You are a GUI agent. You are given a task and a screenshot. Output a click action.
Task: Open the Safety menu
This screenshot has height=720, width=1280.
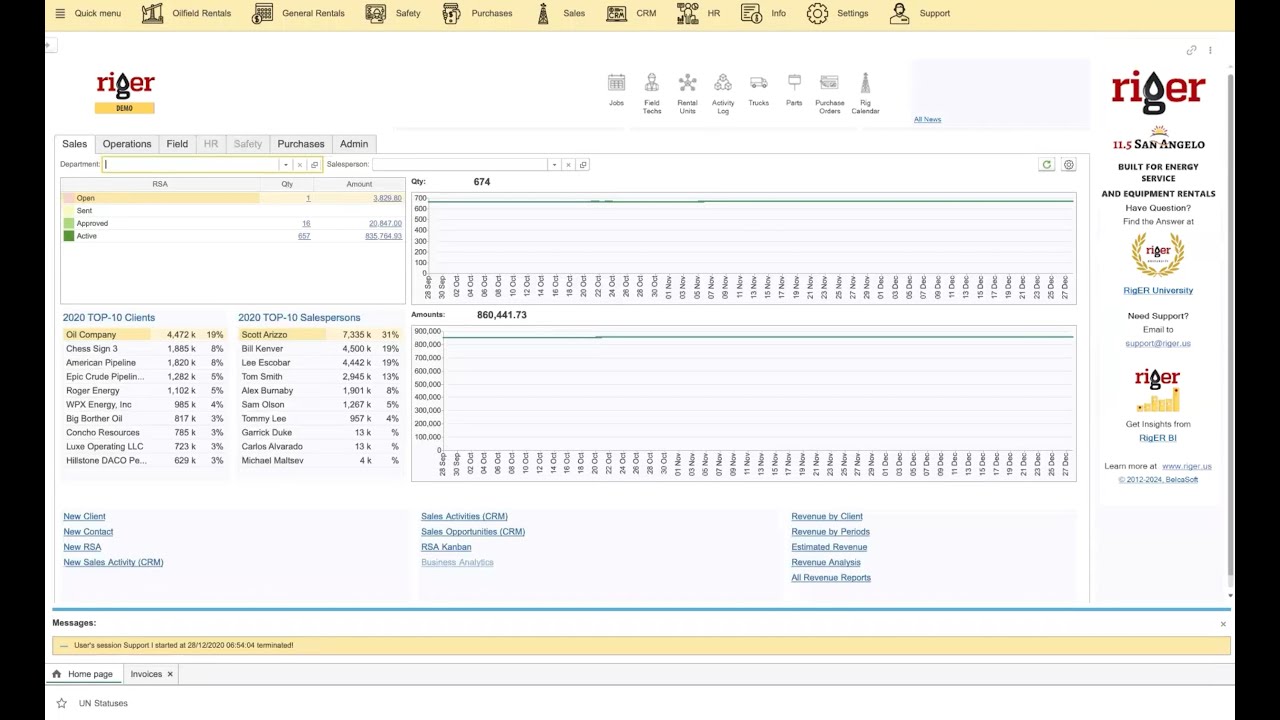pos(393,13)
